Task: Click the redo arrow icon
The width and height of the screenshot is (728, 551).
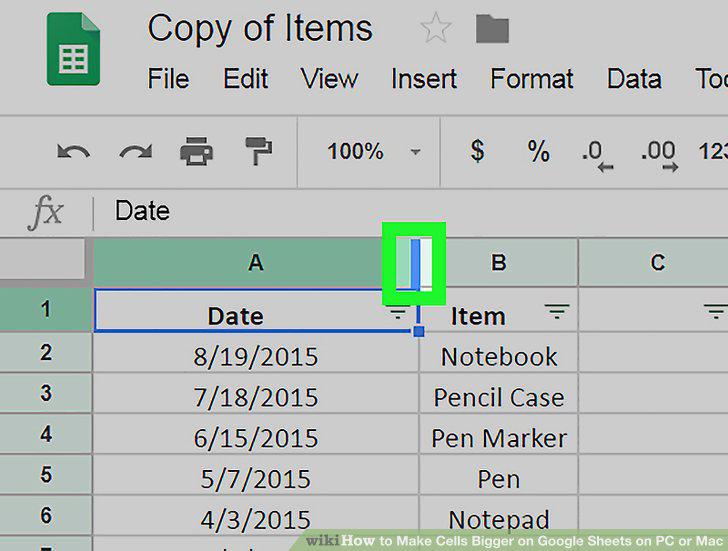Action: tap(136, 152)
